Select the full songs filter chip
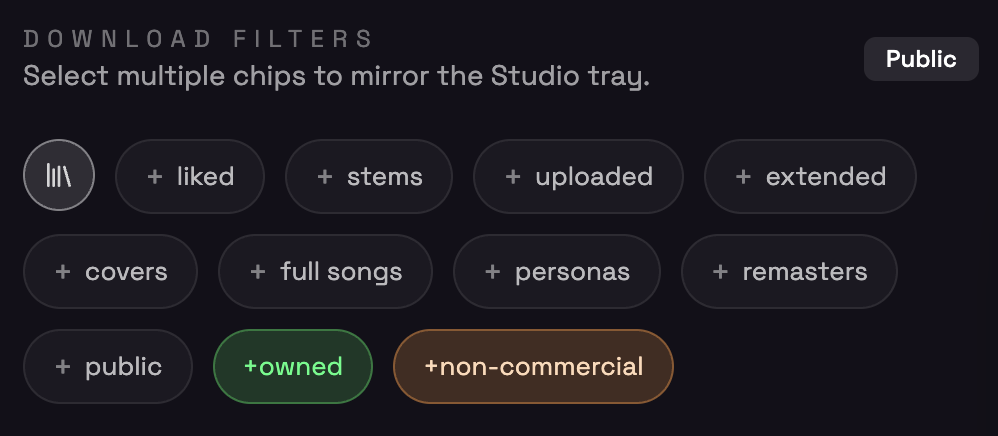This screenshot has height=436, width=998. [325, 272]
